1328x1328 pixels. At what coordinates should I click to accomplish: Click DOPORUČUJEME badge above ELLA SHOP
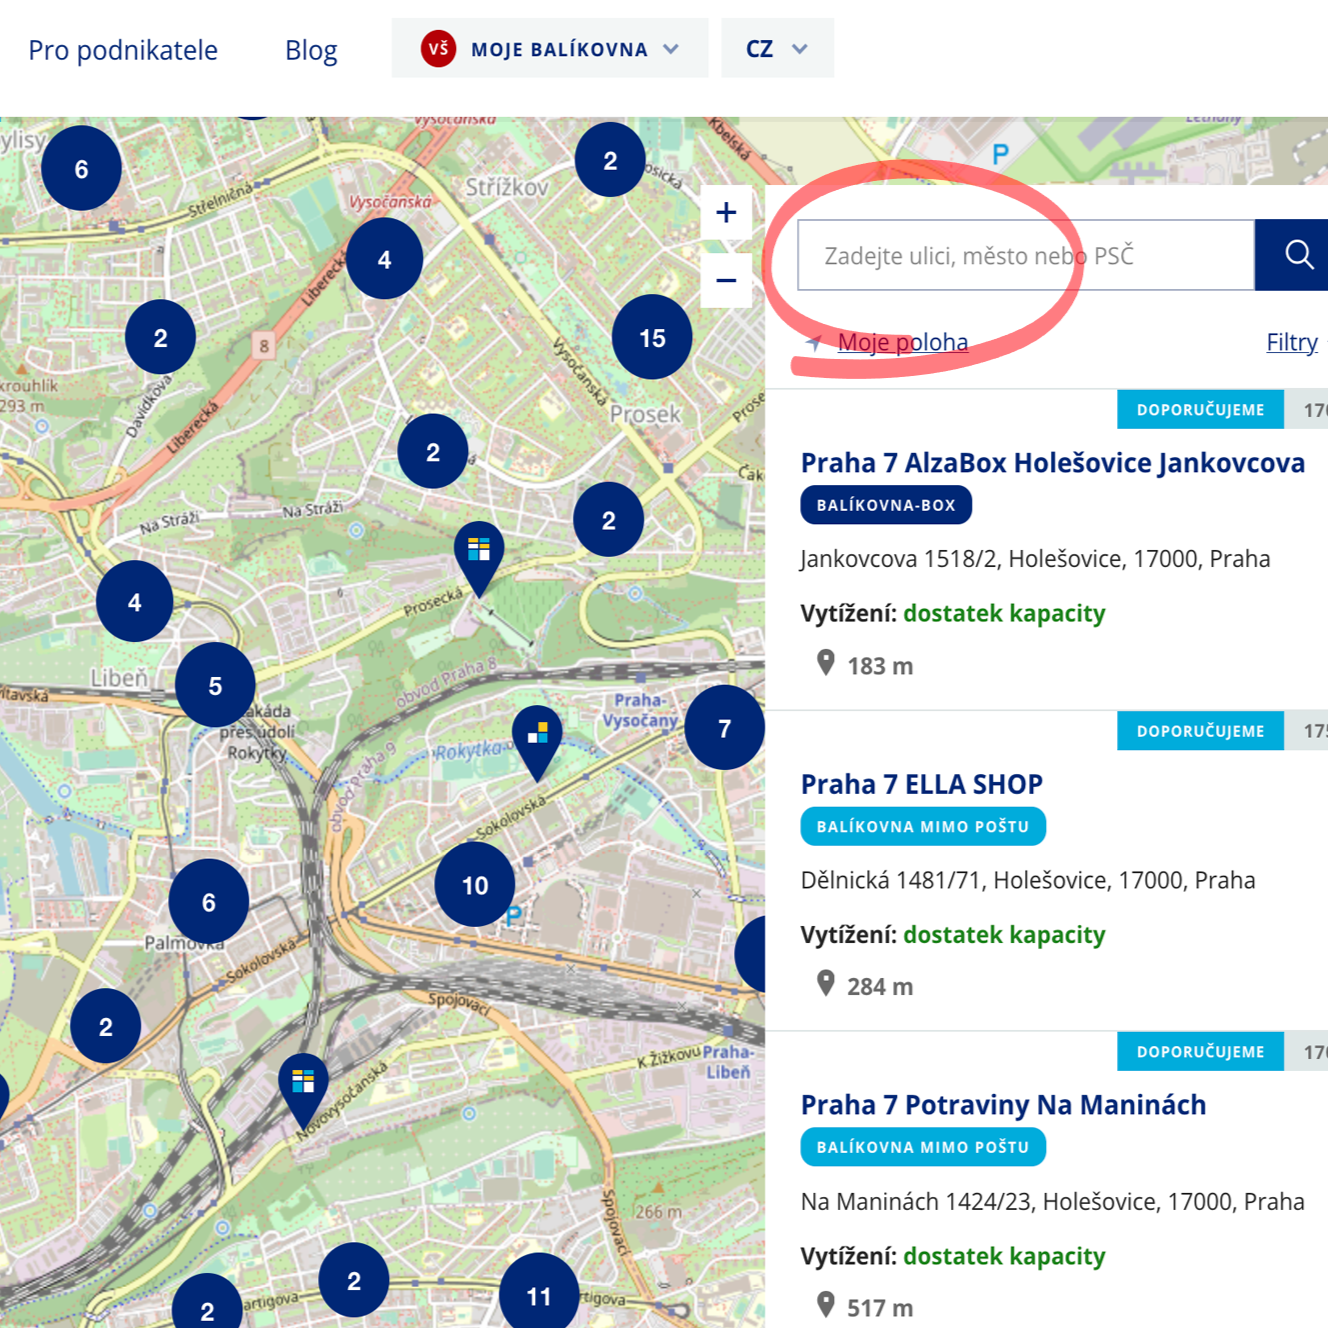click(1200, 731)
